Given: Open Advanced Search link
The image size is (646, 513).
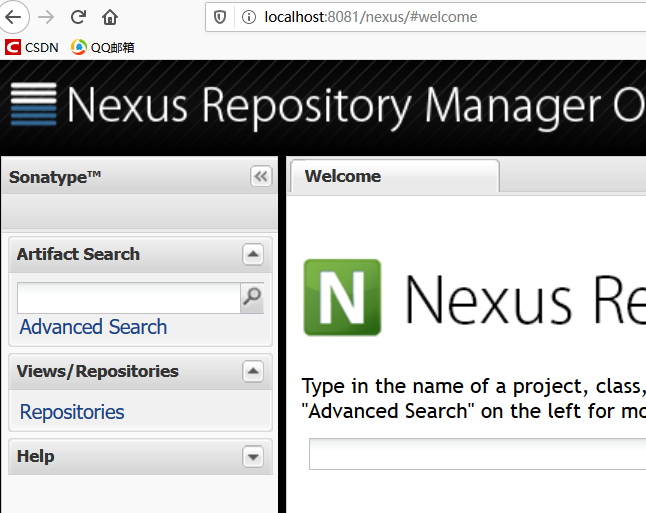Looking at the screenshot, I should [x=93, y=327].
